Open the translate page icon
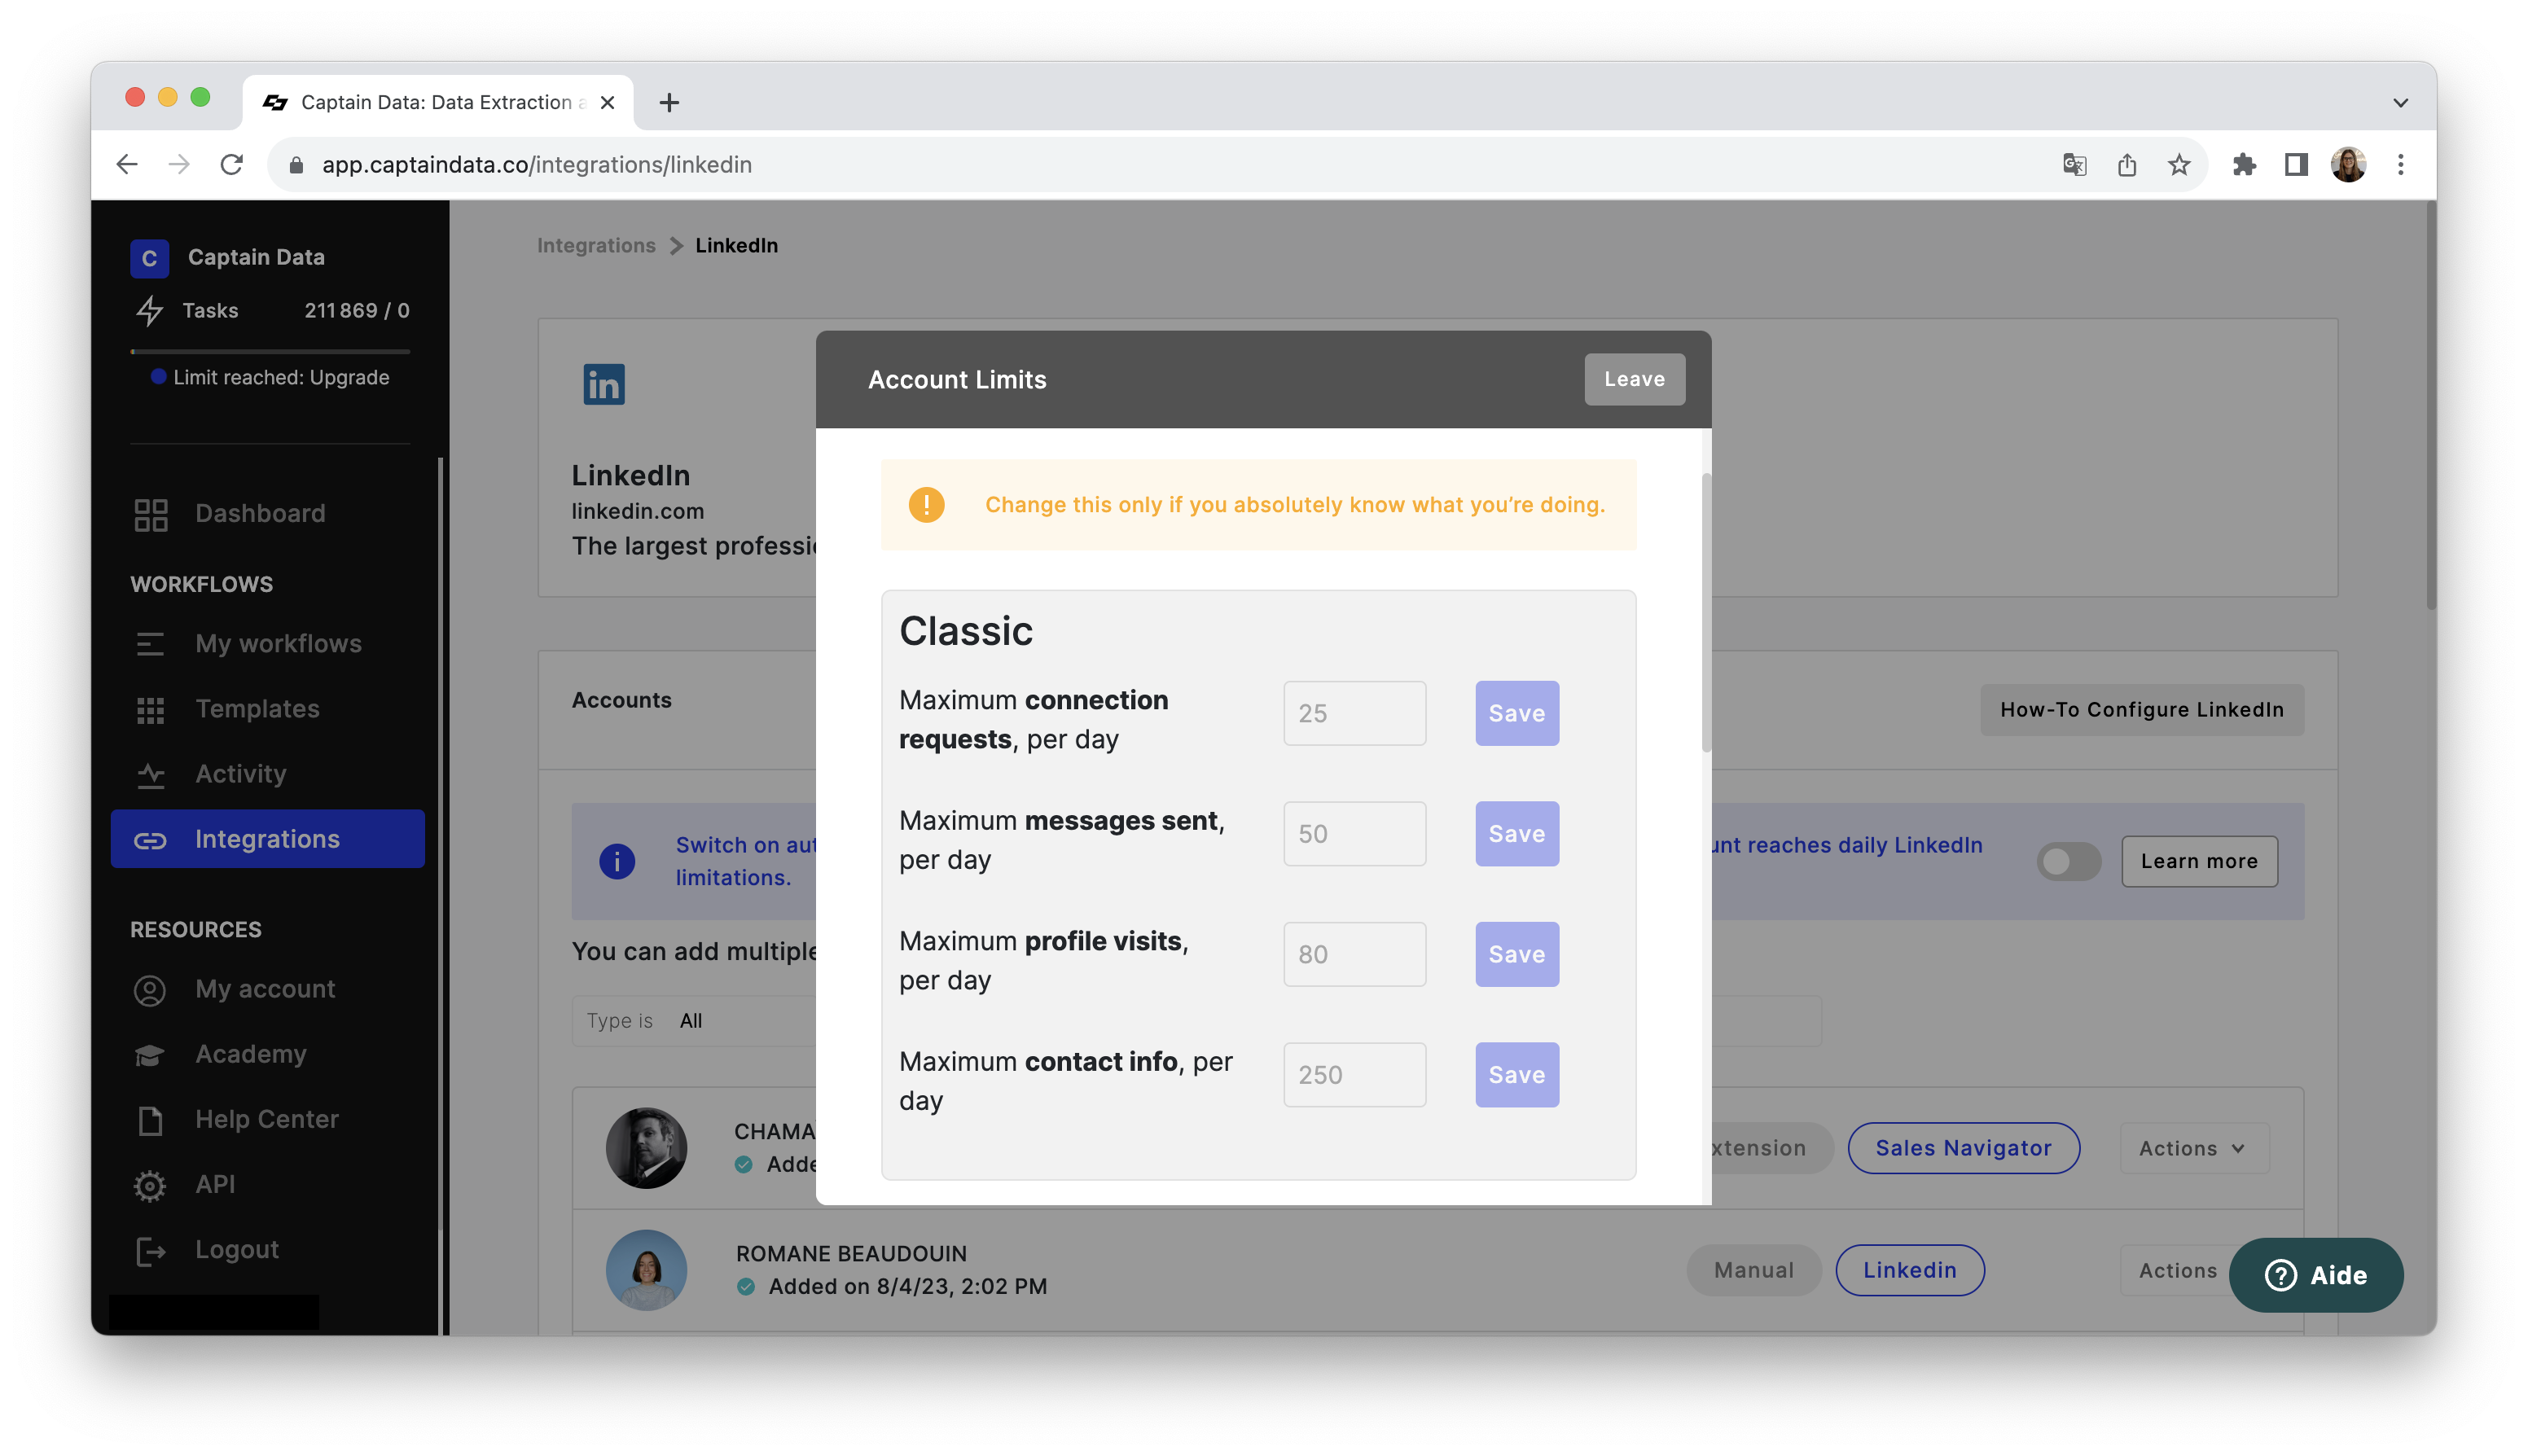The image size is (2528, 1456). coord(2074,165)
